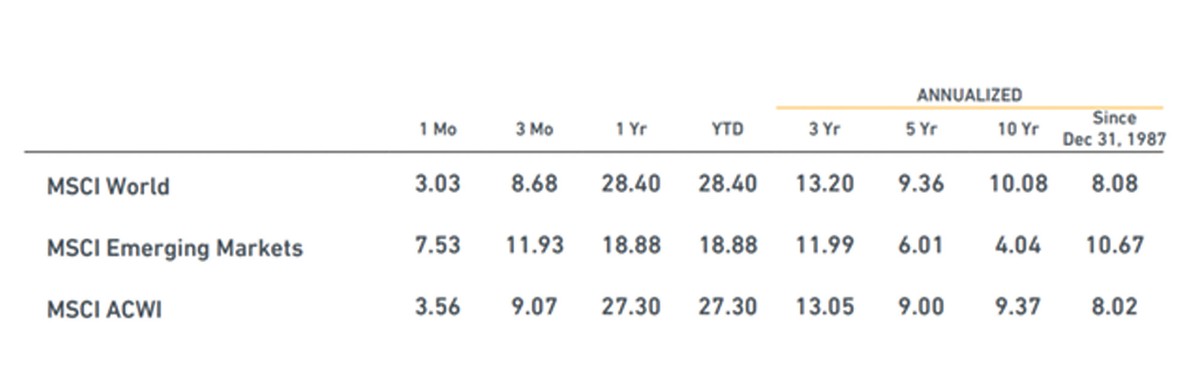
Task: Click MSCI World 1 Yr value 28.40
Action: 630,184
